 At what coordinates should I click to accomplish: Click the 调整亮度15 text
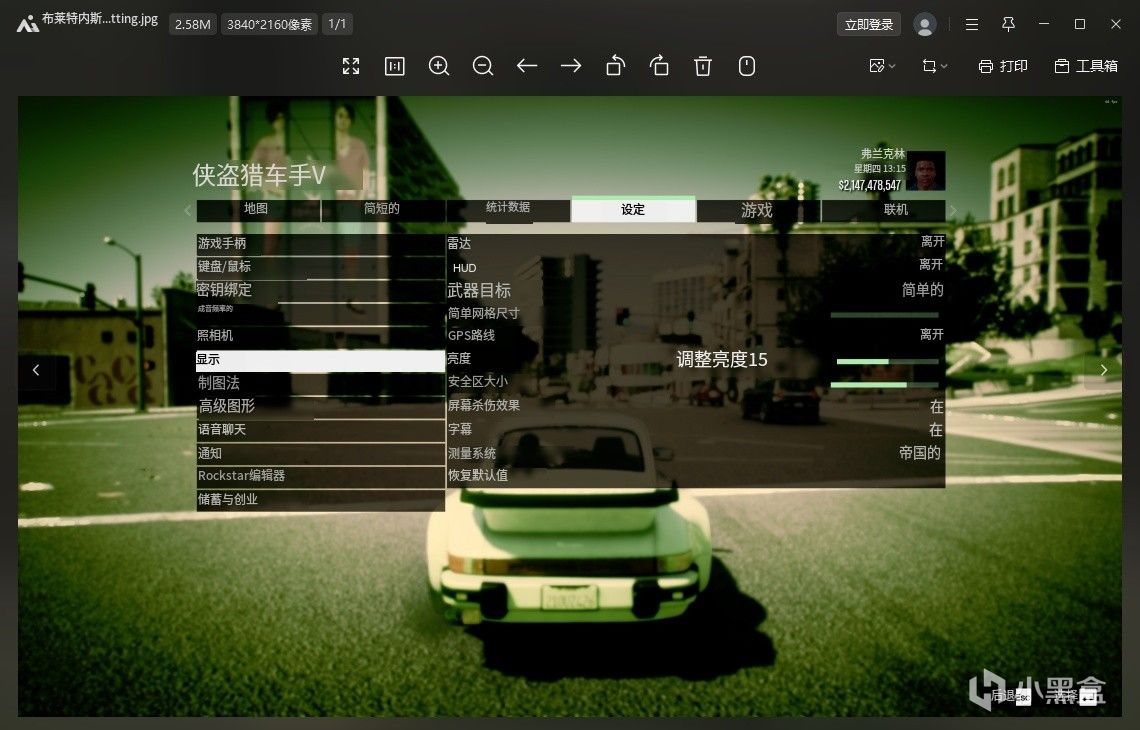[721, 359]
